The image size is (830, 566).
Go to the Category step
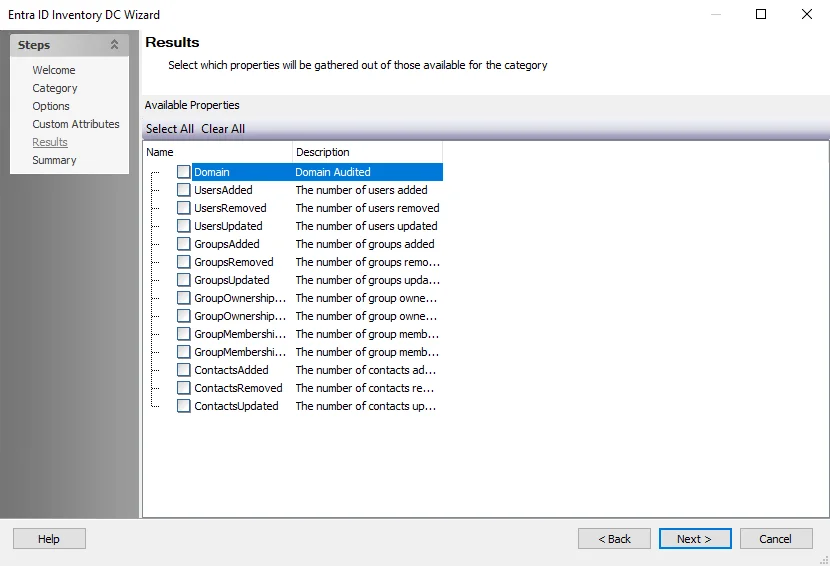click(x=55, y=88)
